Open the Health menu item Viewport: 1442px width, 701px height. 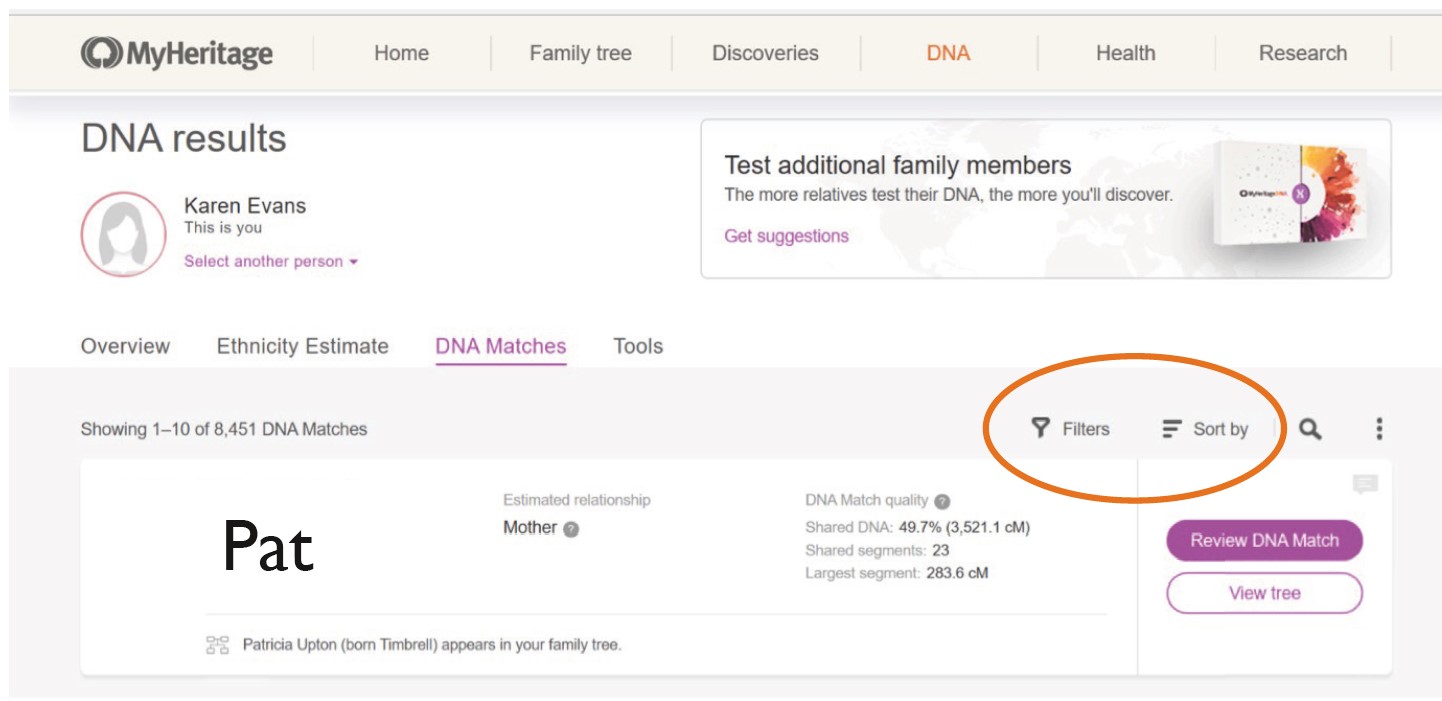(1125, 53)
